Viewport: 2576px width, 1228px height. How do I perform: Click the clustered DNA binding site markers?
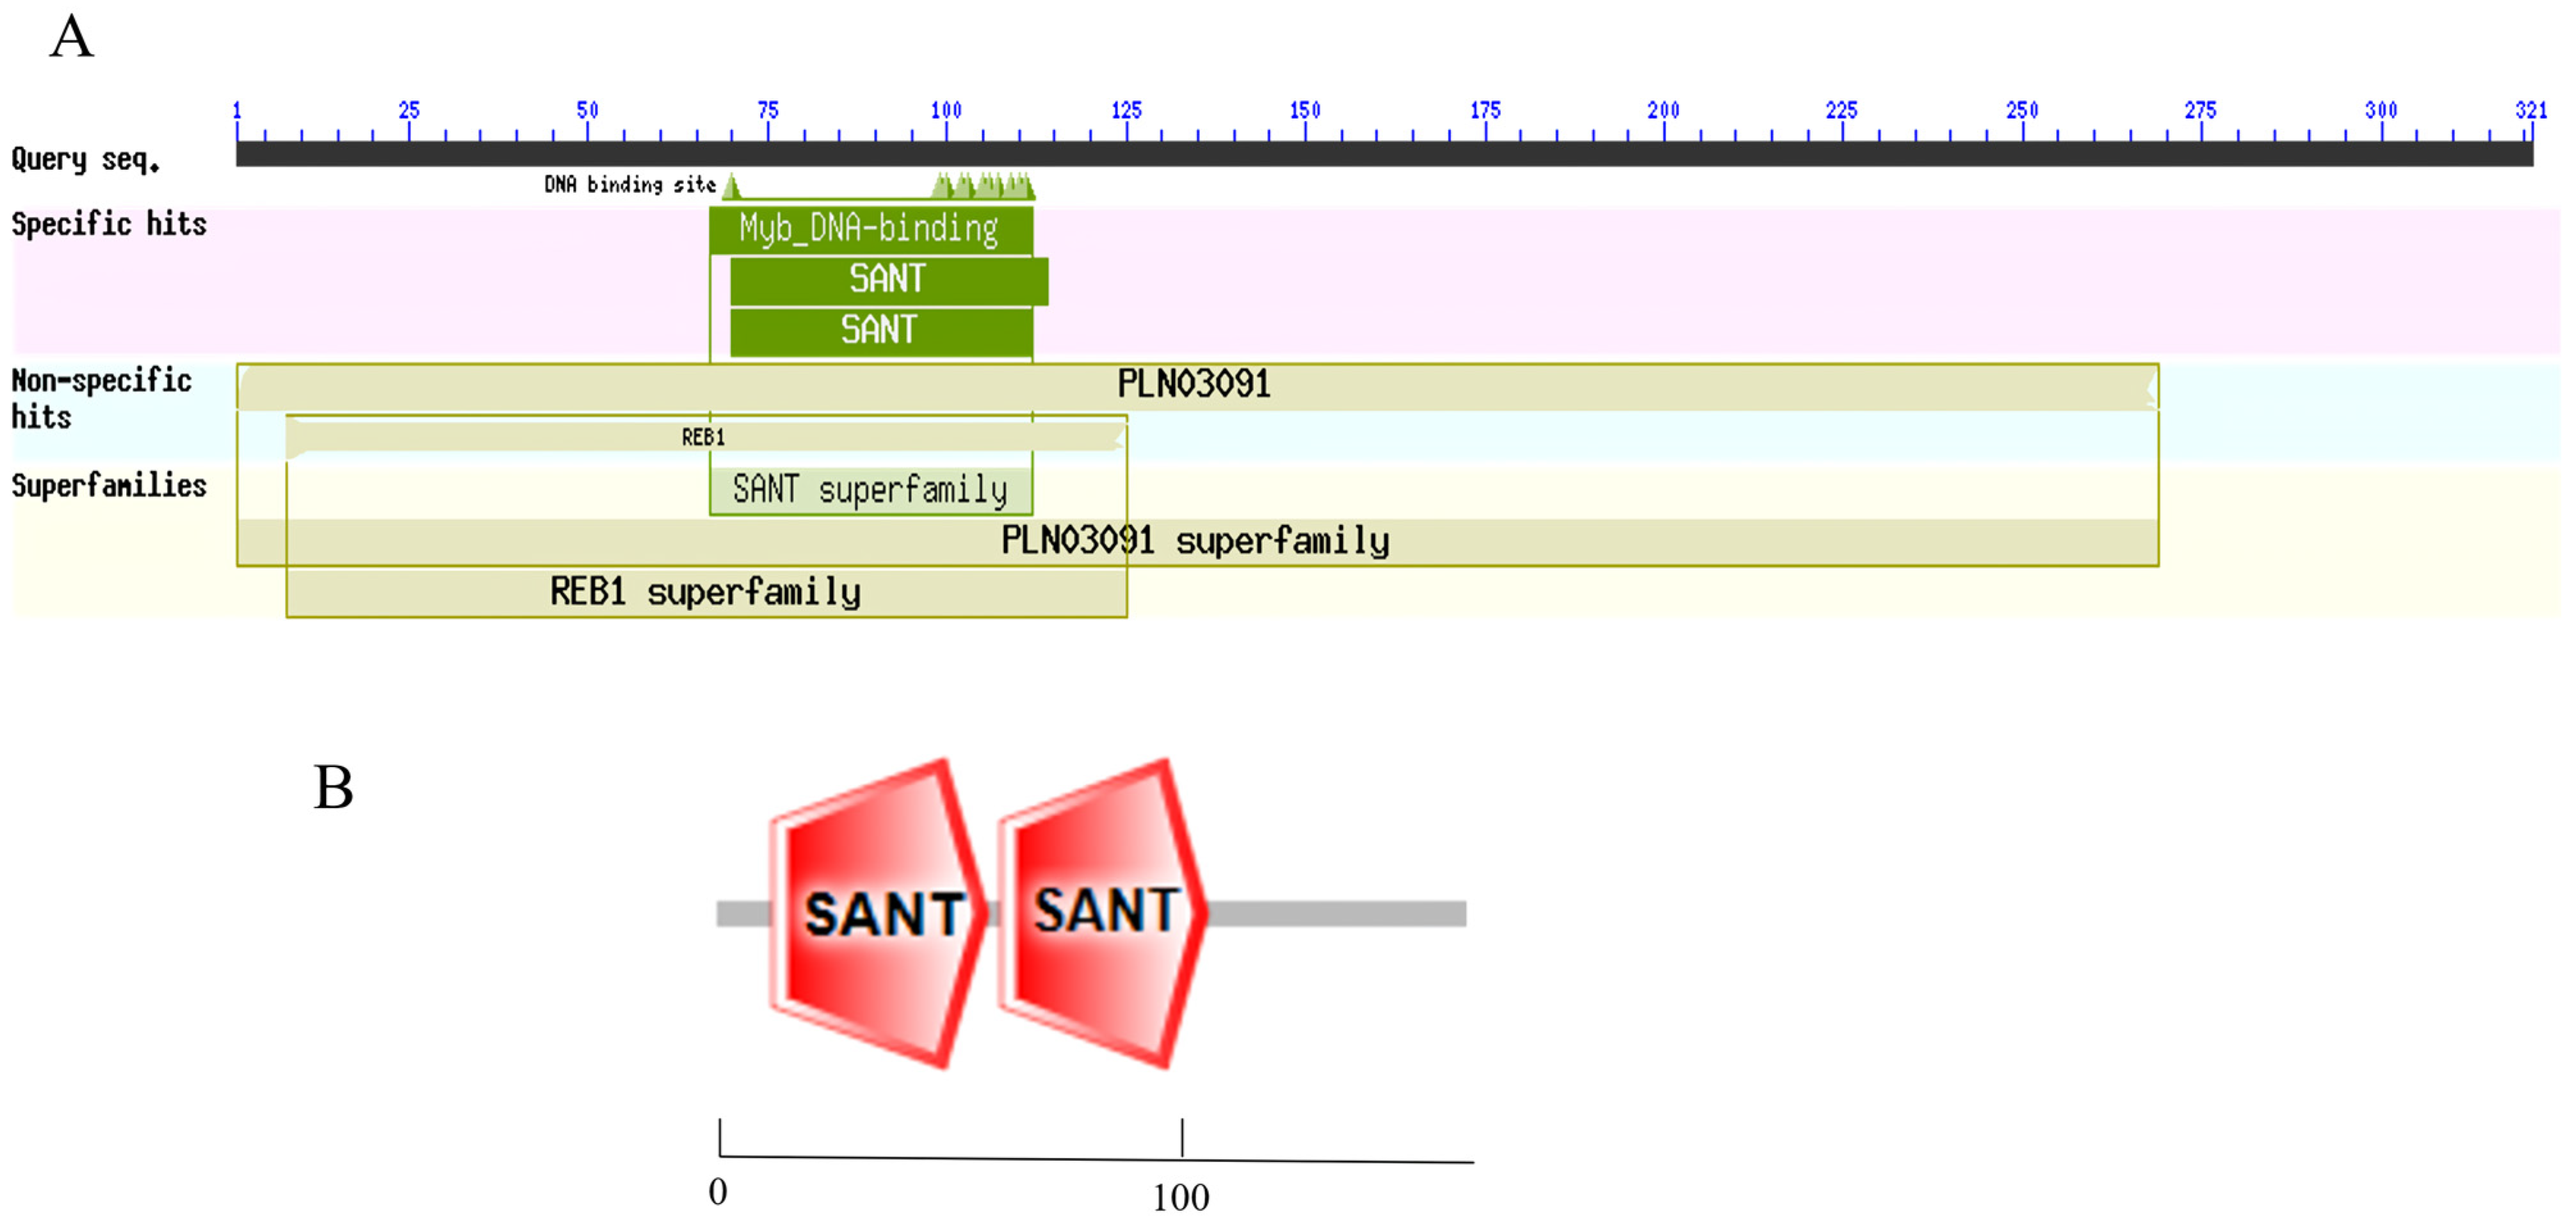point(984,186)
